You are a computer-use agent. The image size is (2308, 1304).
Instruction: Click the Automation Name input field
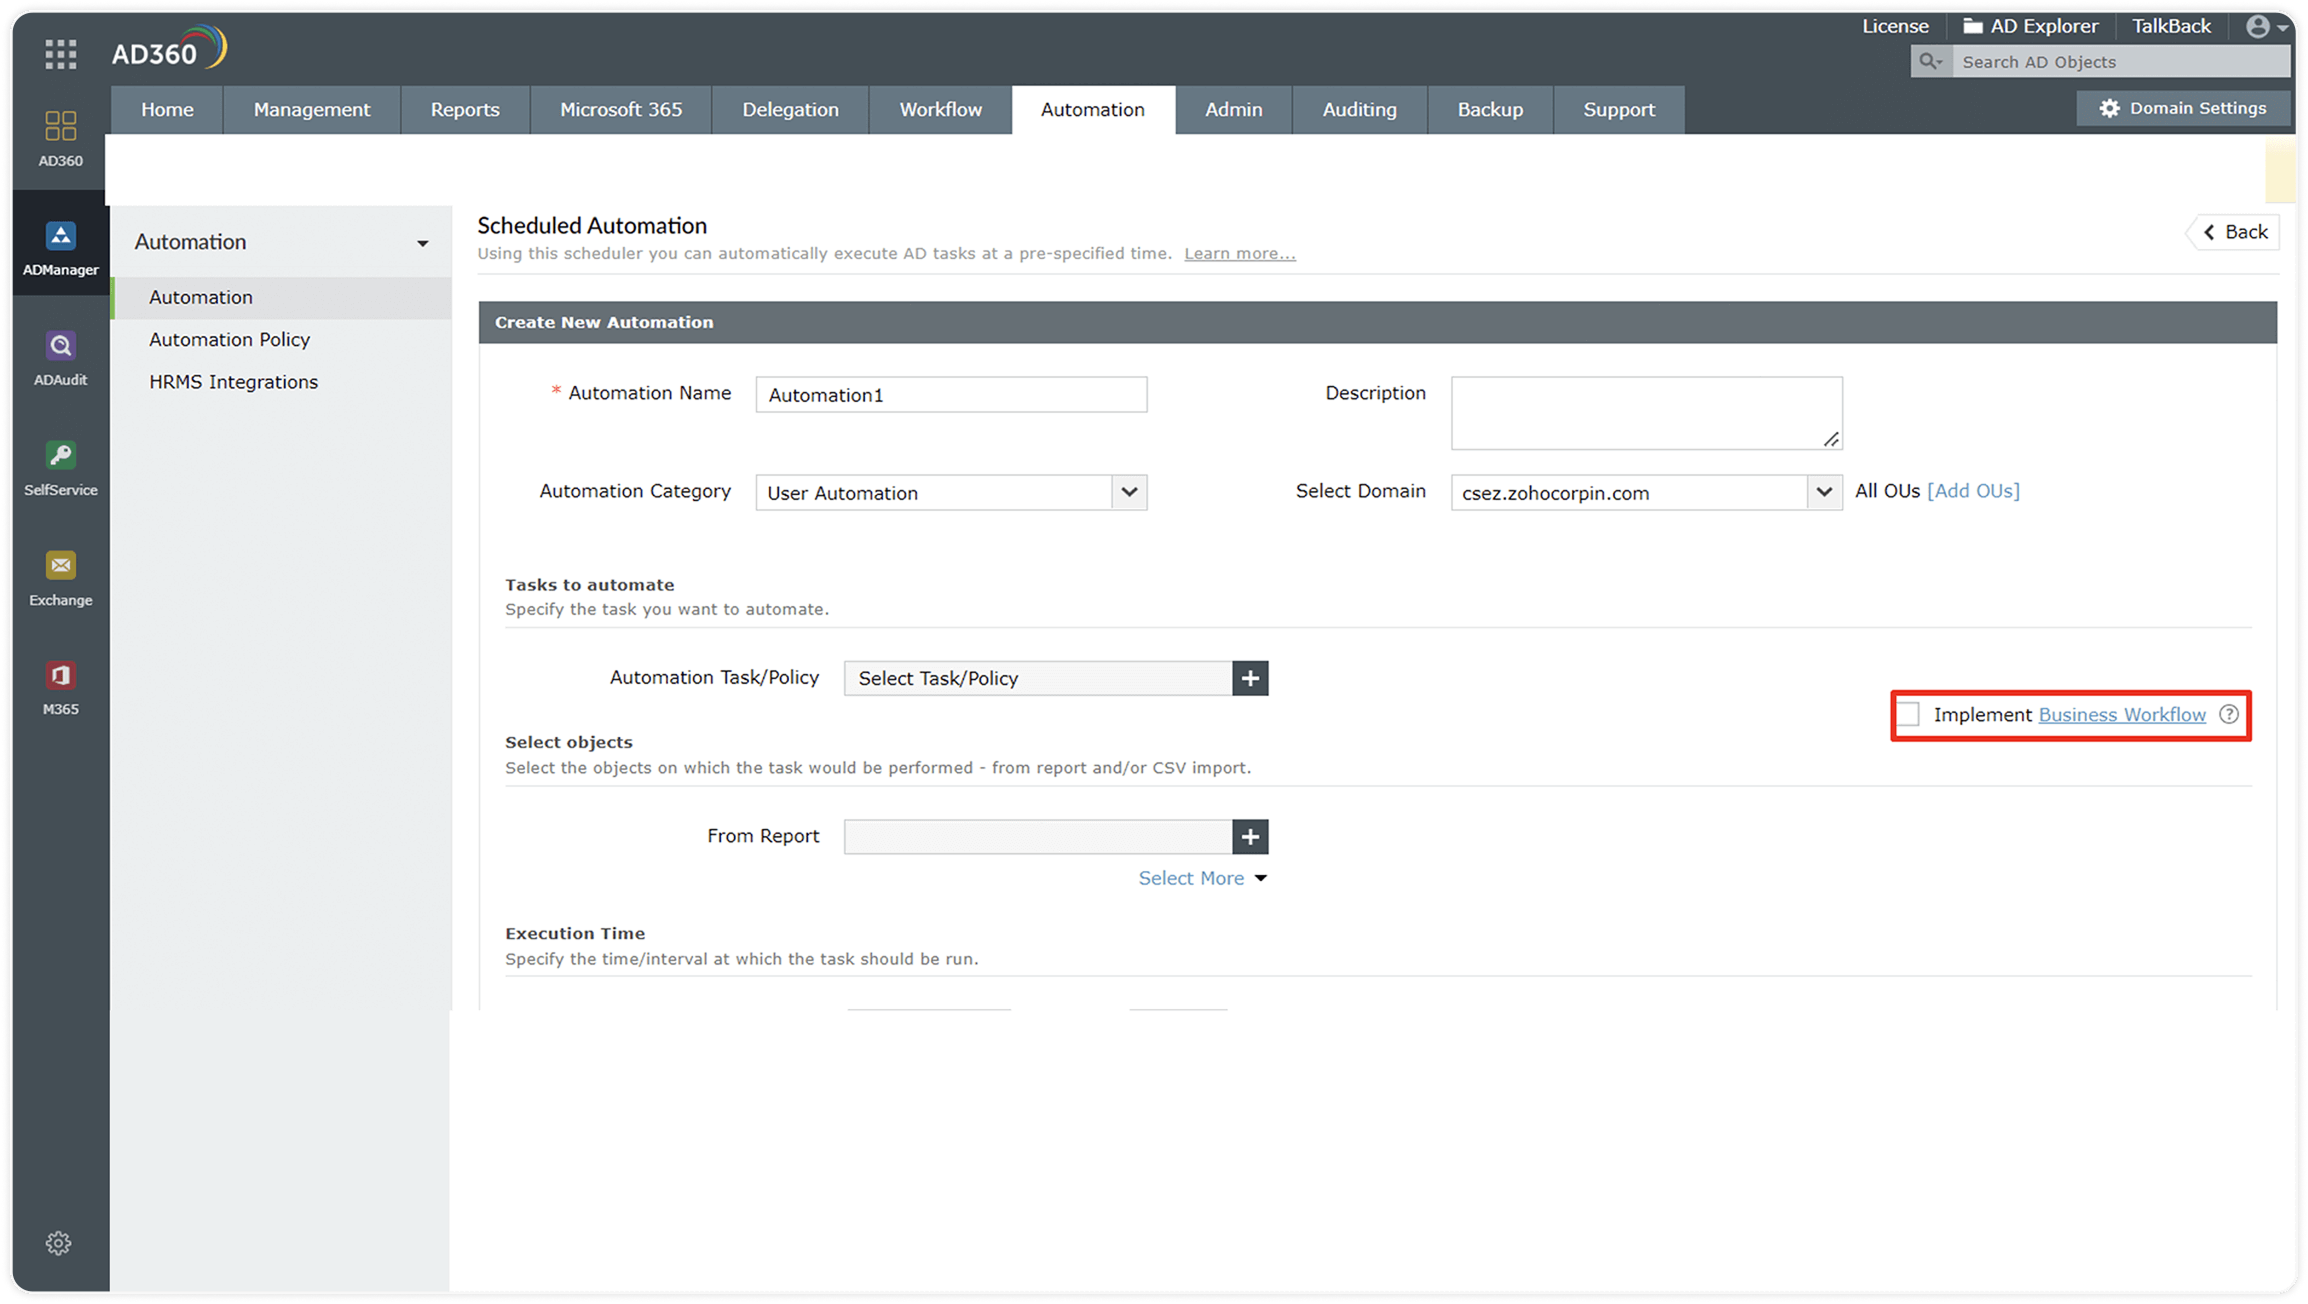tap(950, 395)
